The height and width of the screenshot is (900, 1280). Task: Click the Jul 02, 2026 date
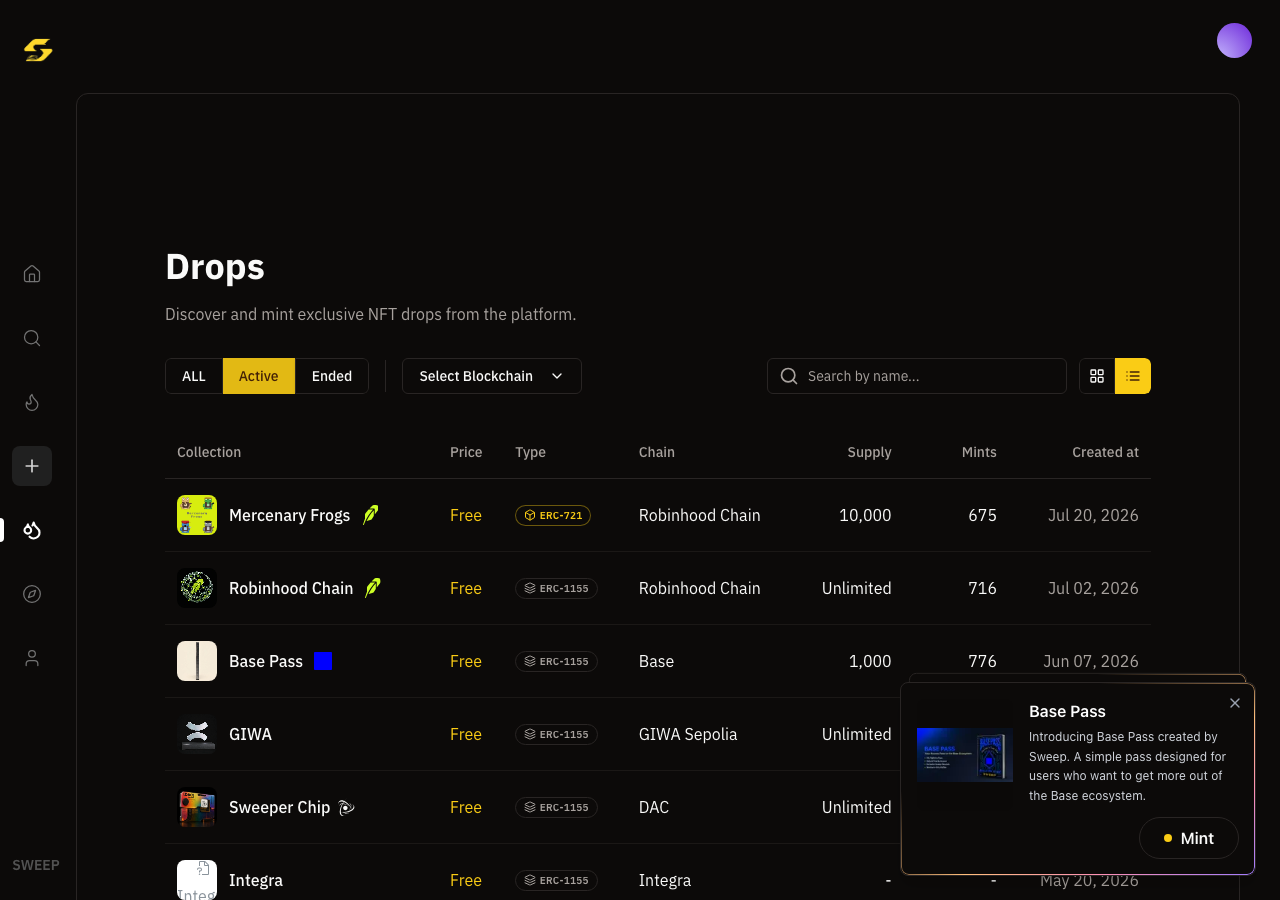click(1093, 588)
